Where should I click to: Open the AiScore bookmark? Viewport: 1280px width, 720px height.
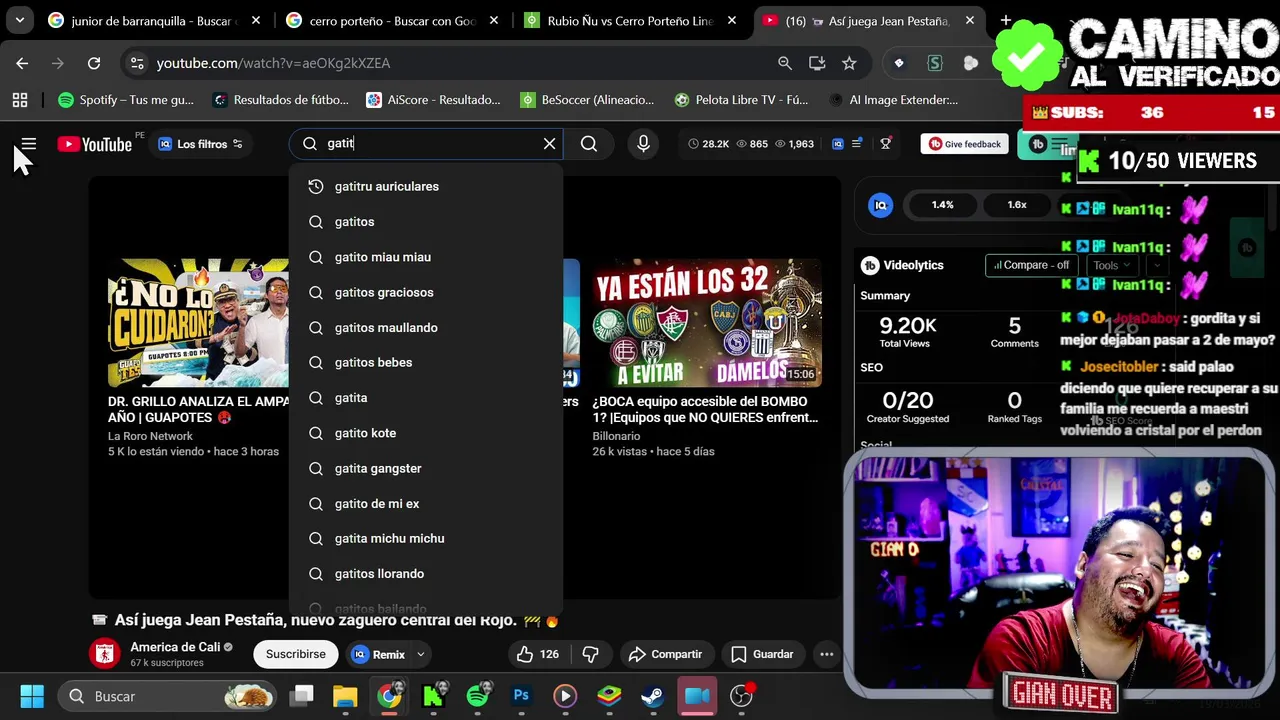pos(433,100)
